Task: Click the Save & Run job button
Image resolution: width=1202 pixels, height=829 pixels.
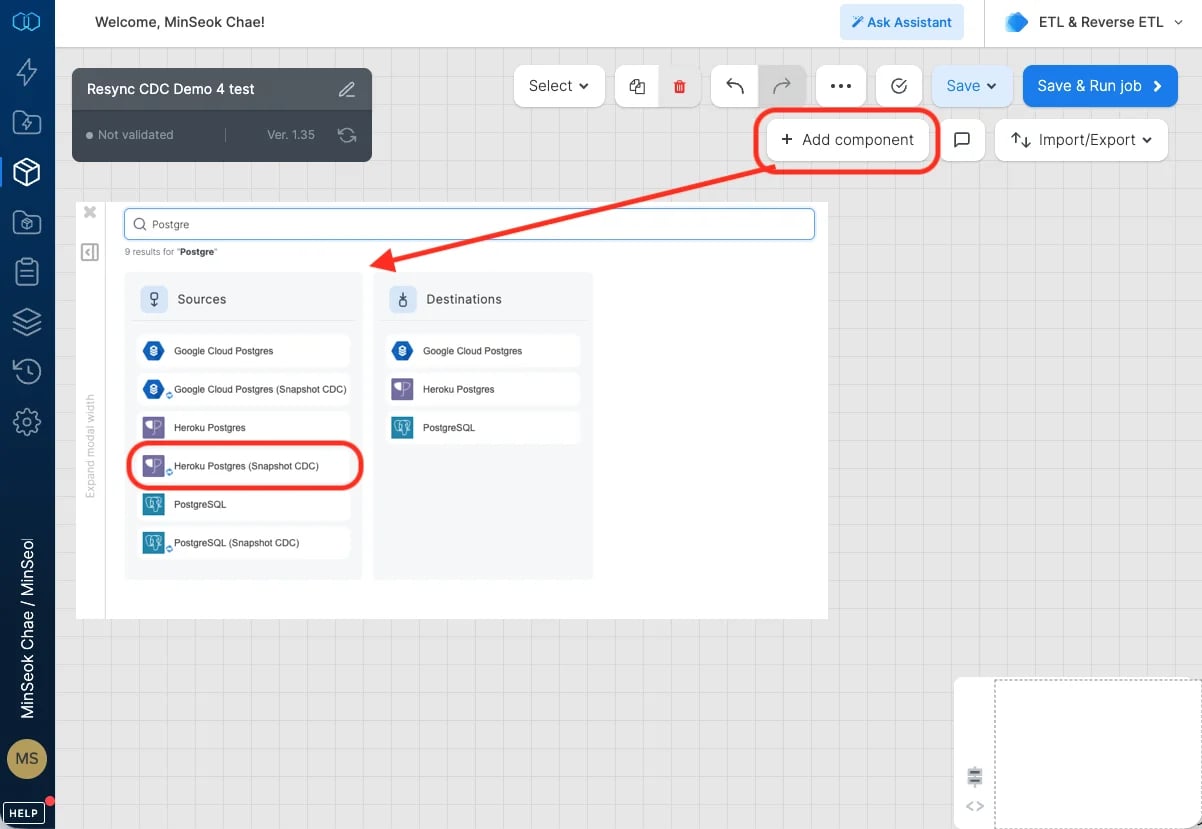Action: point(1100,86)
